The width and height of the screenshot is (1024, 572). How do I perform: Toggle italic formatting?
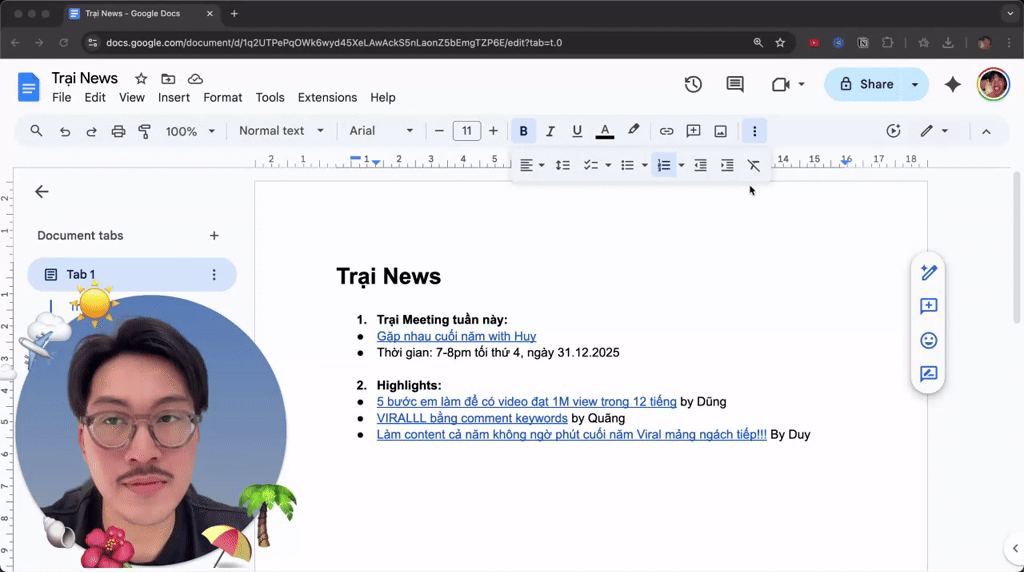click(550, 131)
